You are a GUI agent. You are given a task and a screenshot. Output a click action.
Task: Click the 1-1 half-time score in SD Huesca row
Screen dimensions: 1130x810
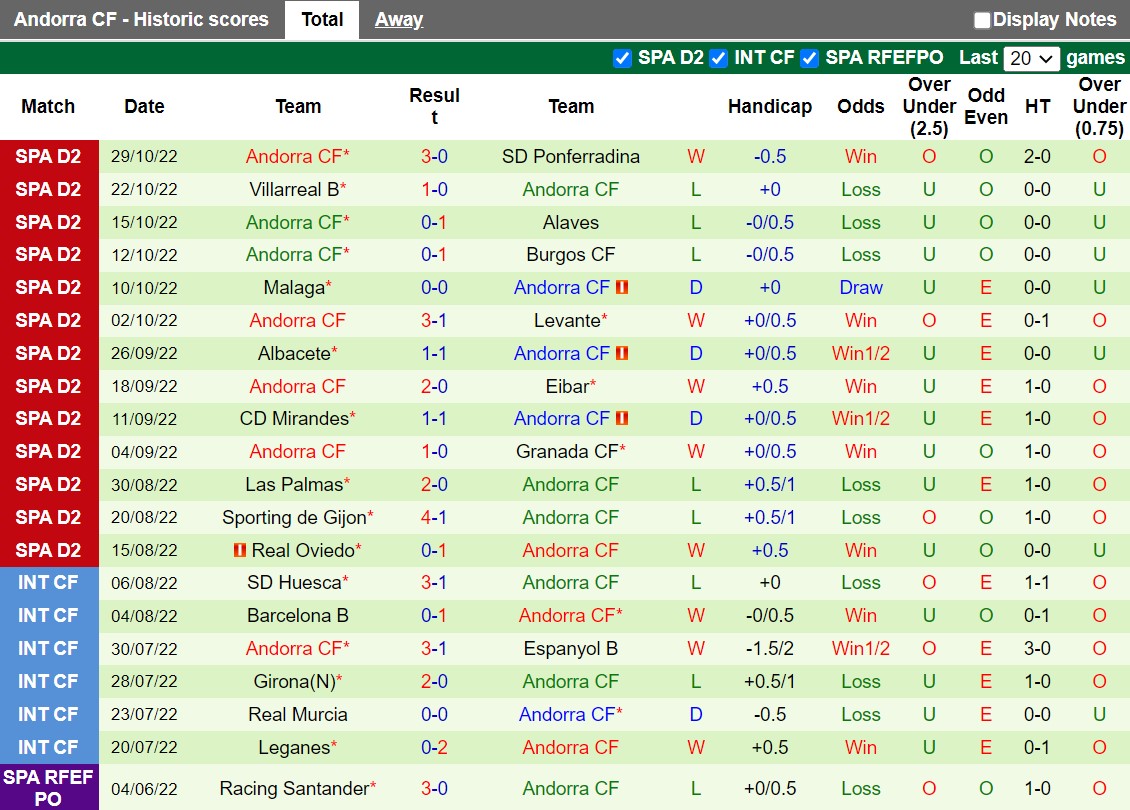coord(1037,582)
